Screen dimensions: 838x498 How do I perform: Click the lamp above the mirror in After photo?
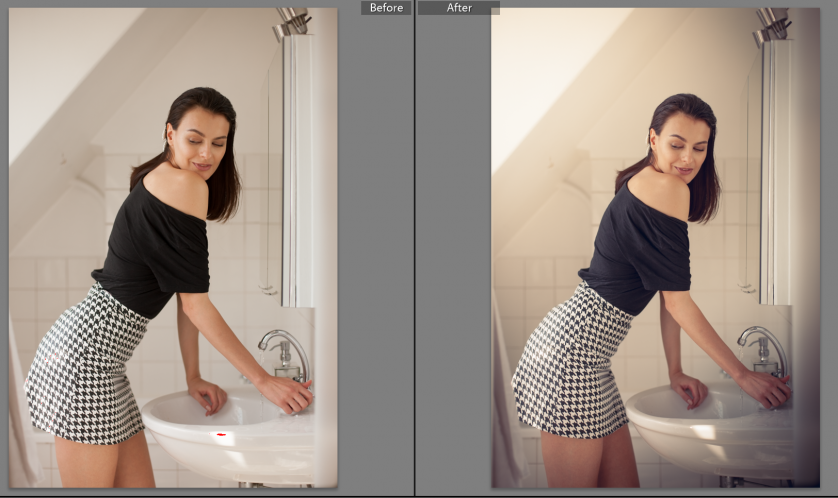click(772, 21)
